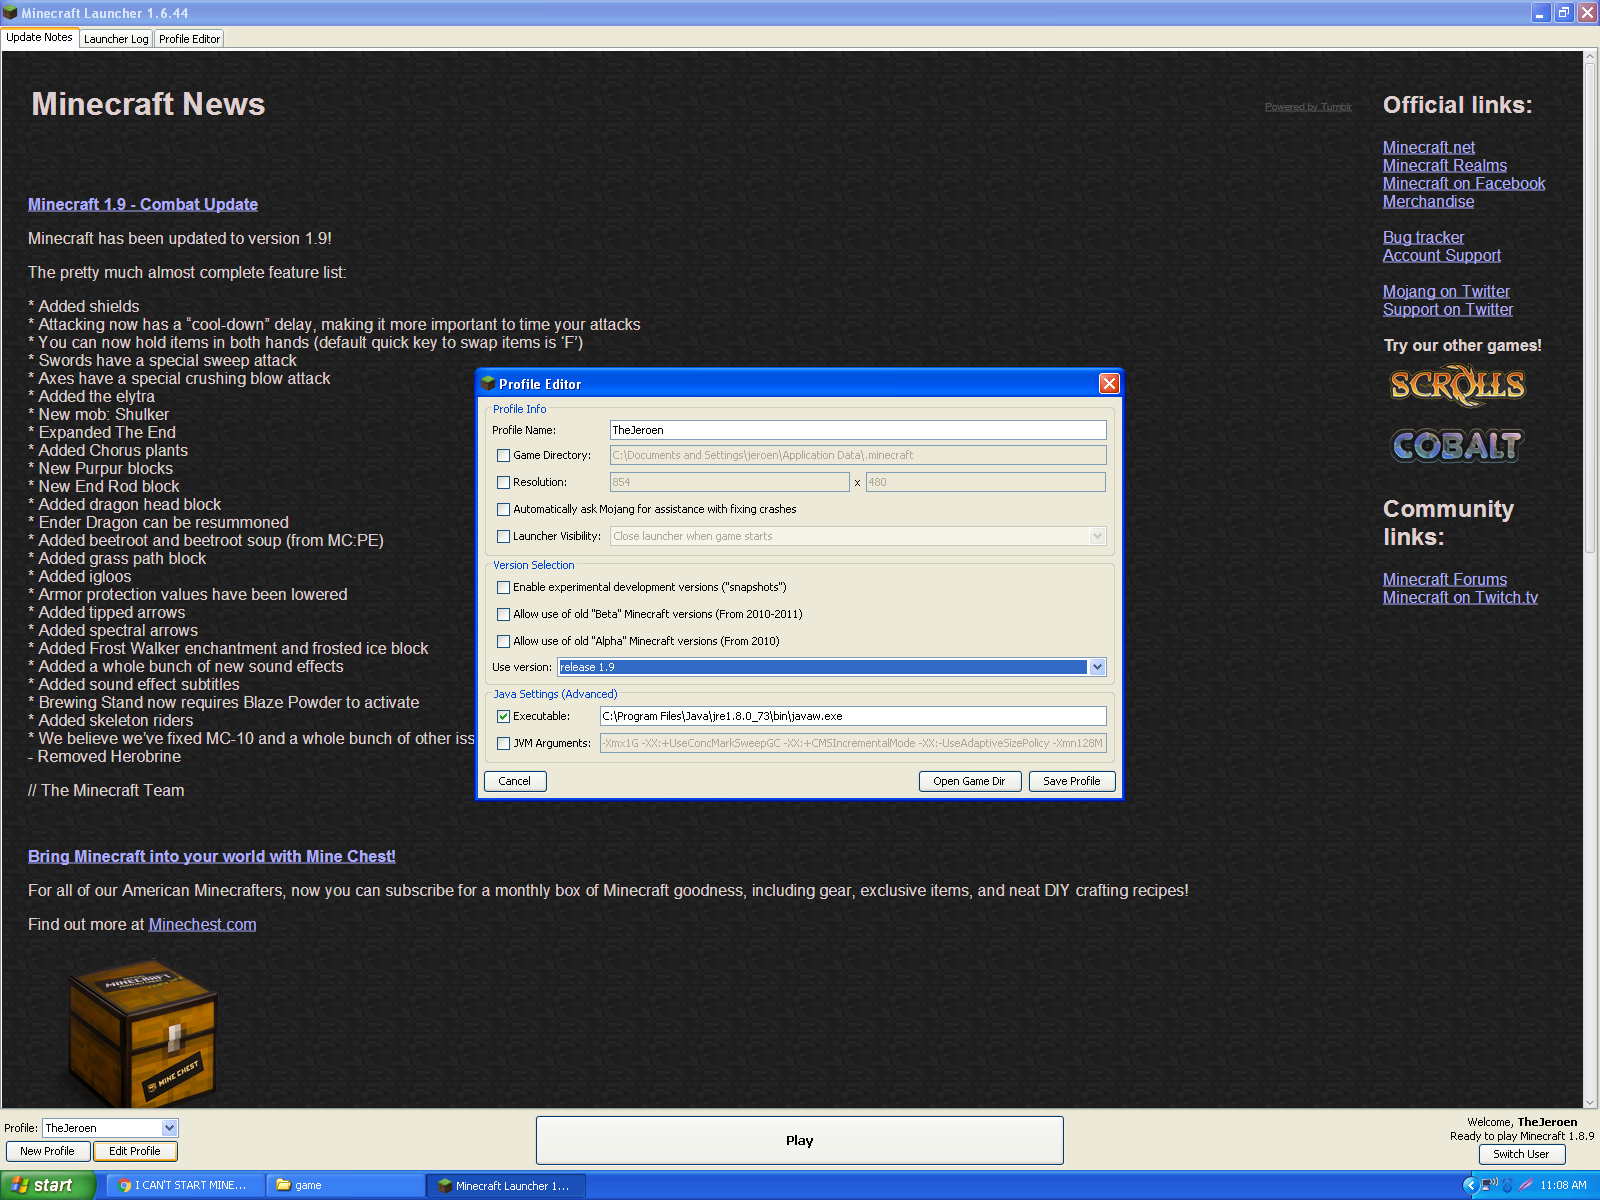The height and width of the screenshot is (1200, 1600).
Task: Click the purple feather tray icon
Action: (x=1525, y=1185)
